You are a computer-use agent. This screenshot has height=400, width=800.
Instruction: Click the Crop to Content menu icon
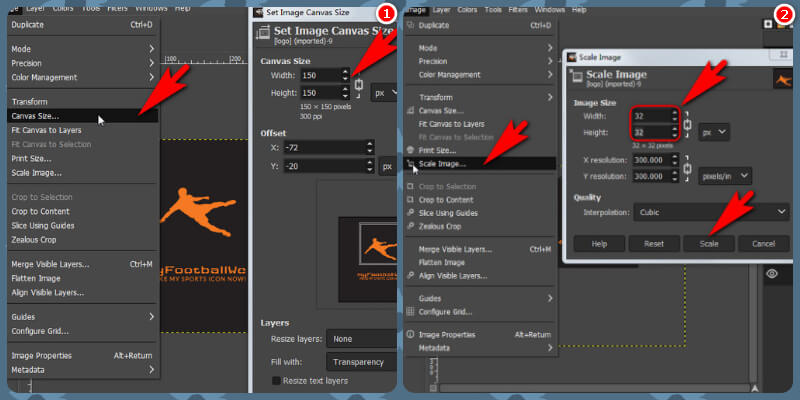[x=411, y=200]
